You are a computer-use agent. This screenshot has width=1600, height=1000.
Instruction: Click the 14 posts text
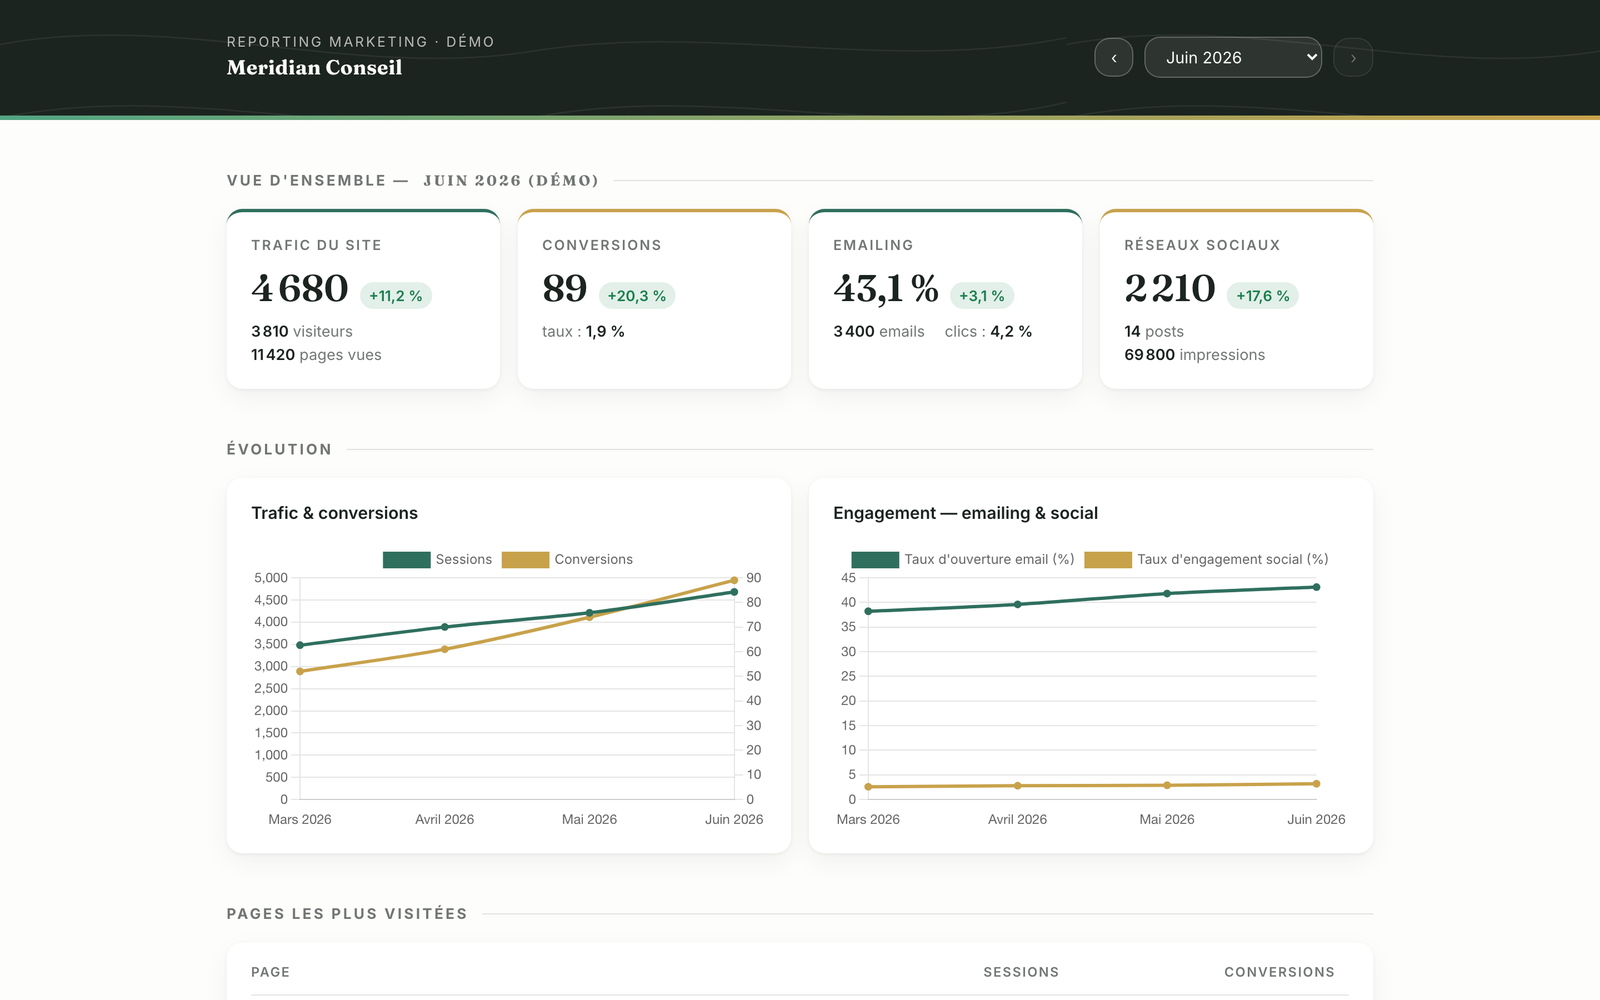[1154, 331]
